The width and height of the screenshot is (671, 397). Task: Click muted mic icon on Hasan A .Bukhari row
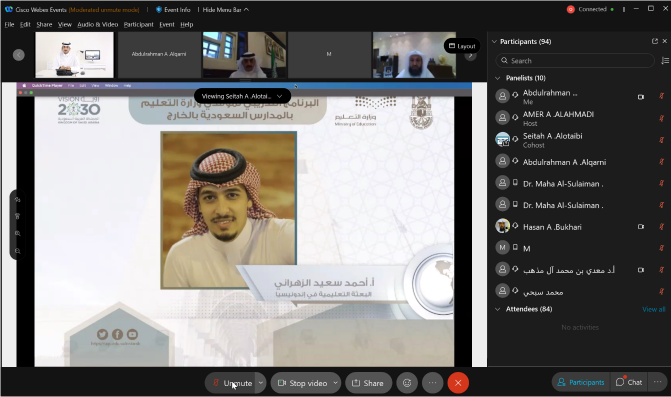pyautogui.click(x=661, y=227)
